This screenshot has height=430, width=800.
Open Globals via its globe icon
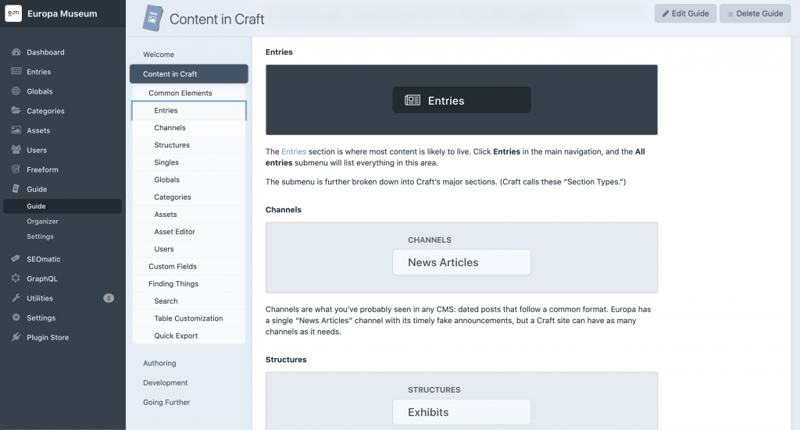(x=16, y=91)
